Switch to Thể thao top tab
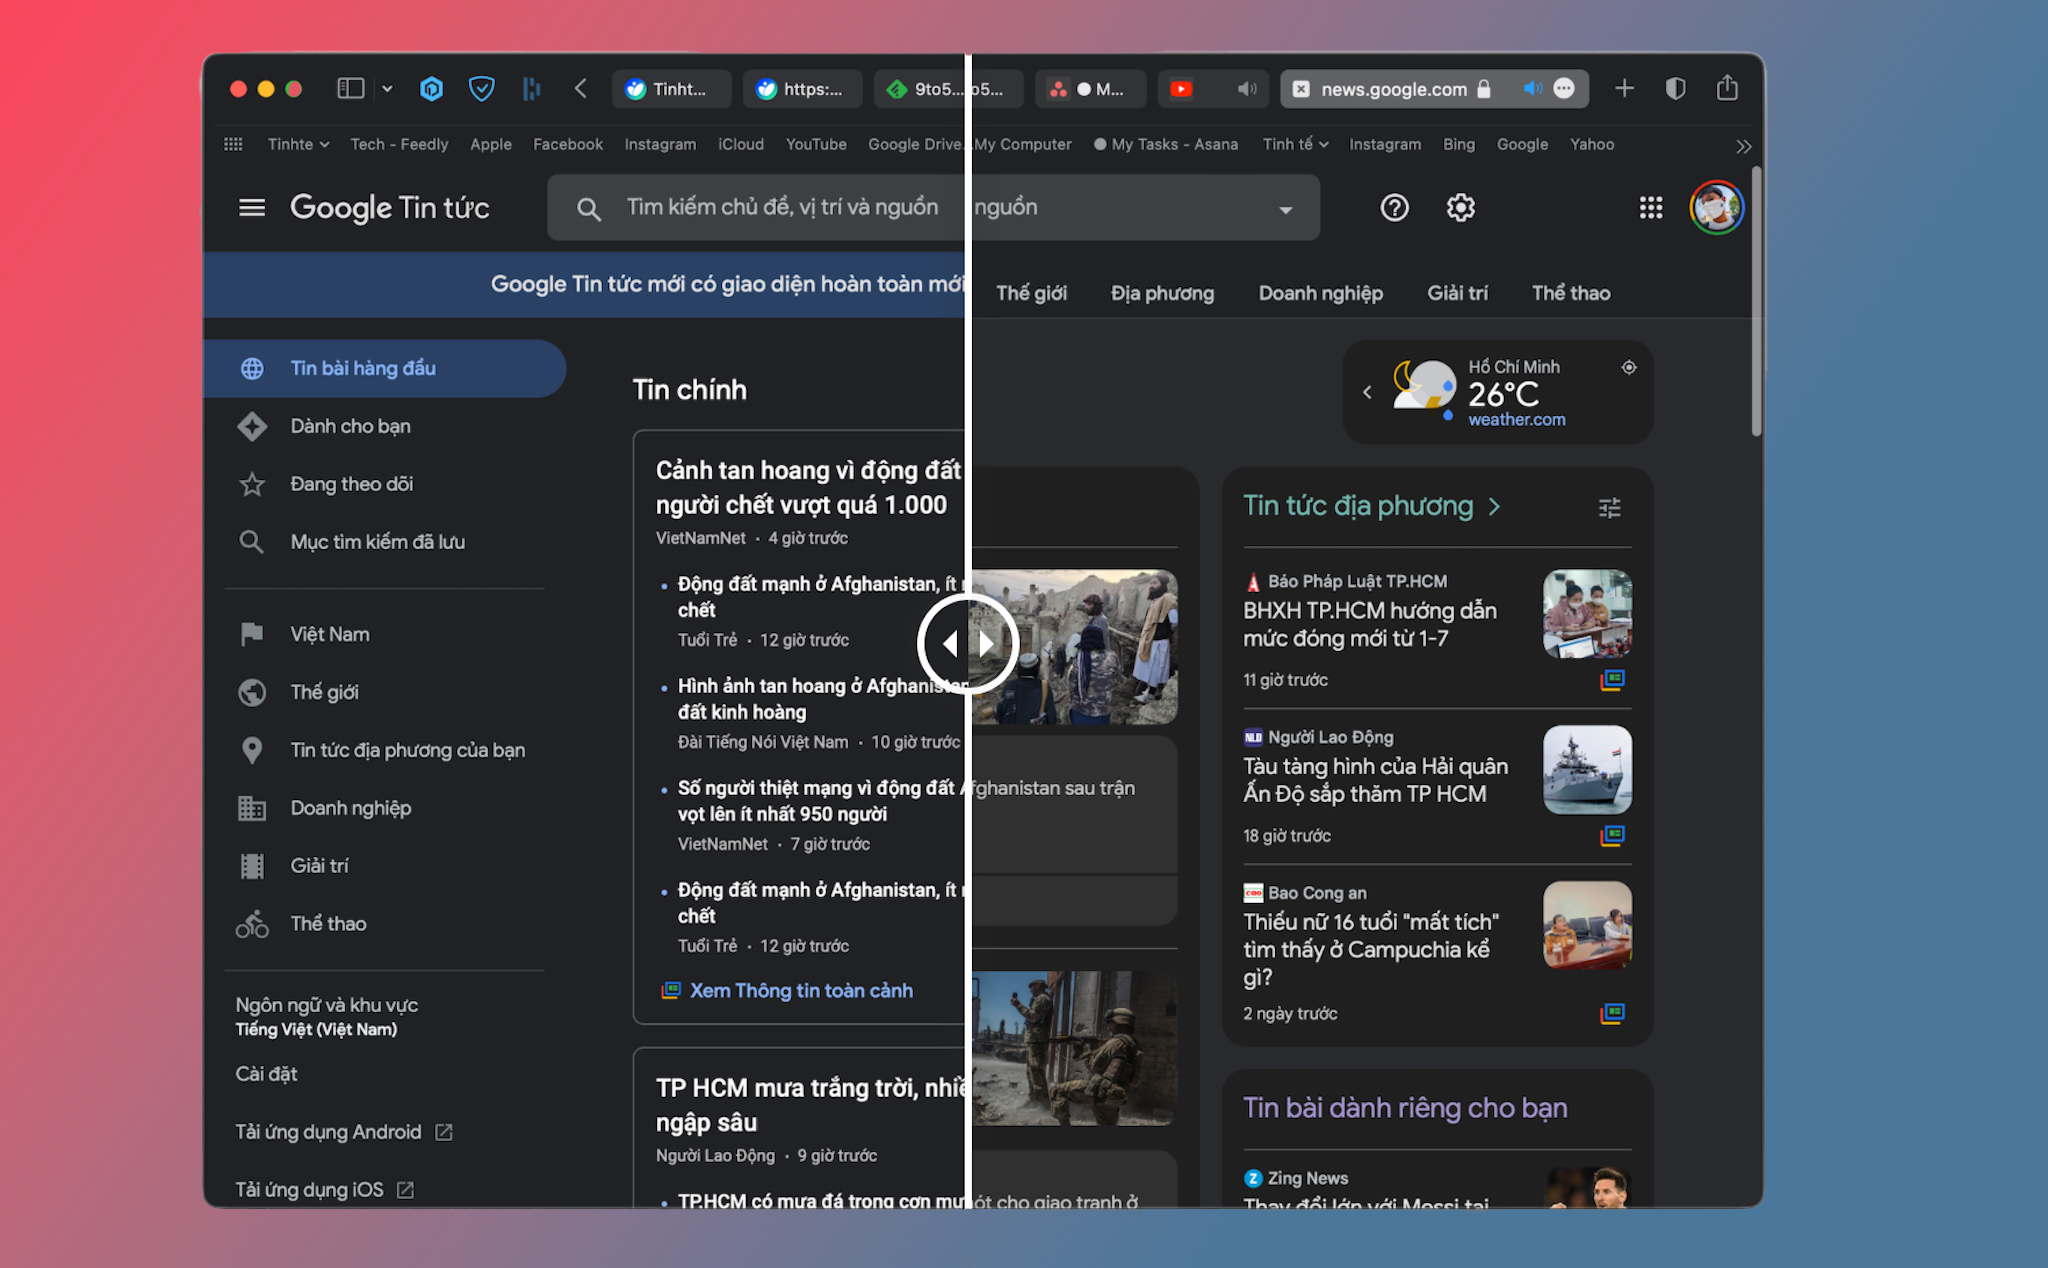2048x1268 pixels. [1571, 293]
